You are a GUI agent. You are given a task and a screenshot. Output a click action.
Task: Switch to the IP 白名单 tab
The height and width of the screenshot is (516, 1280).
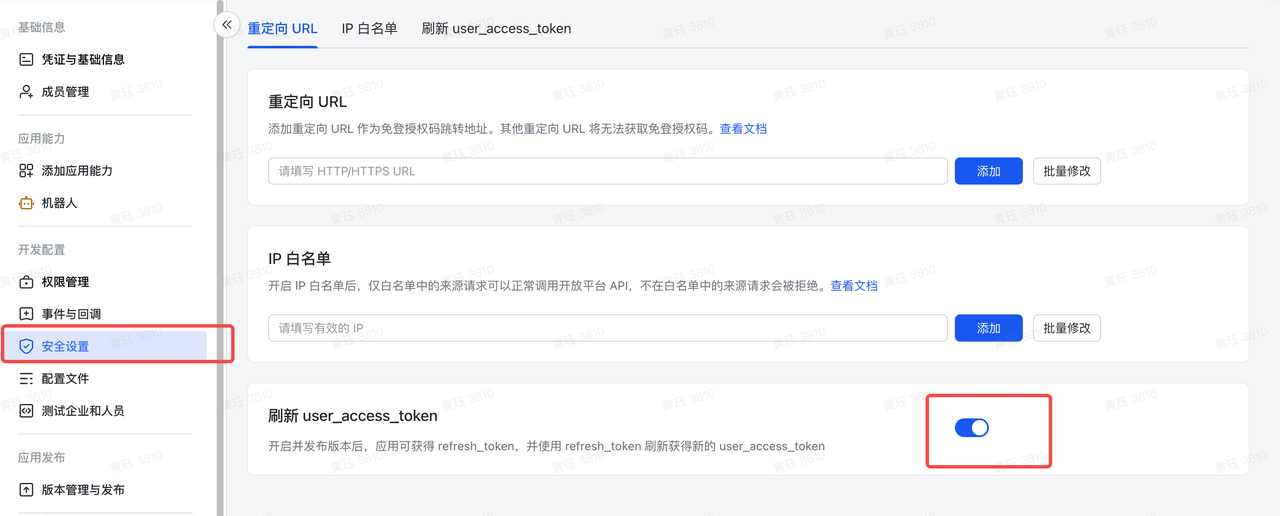coord(369,28)
